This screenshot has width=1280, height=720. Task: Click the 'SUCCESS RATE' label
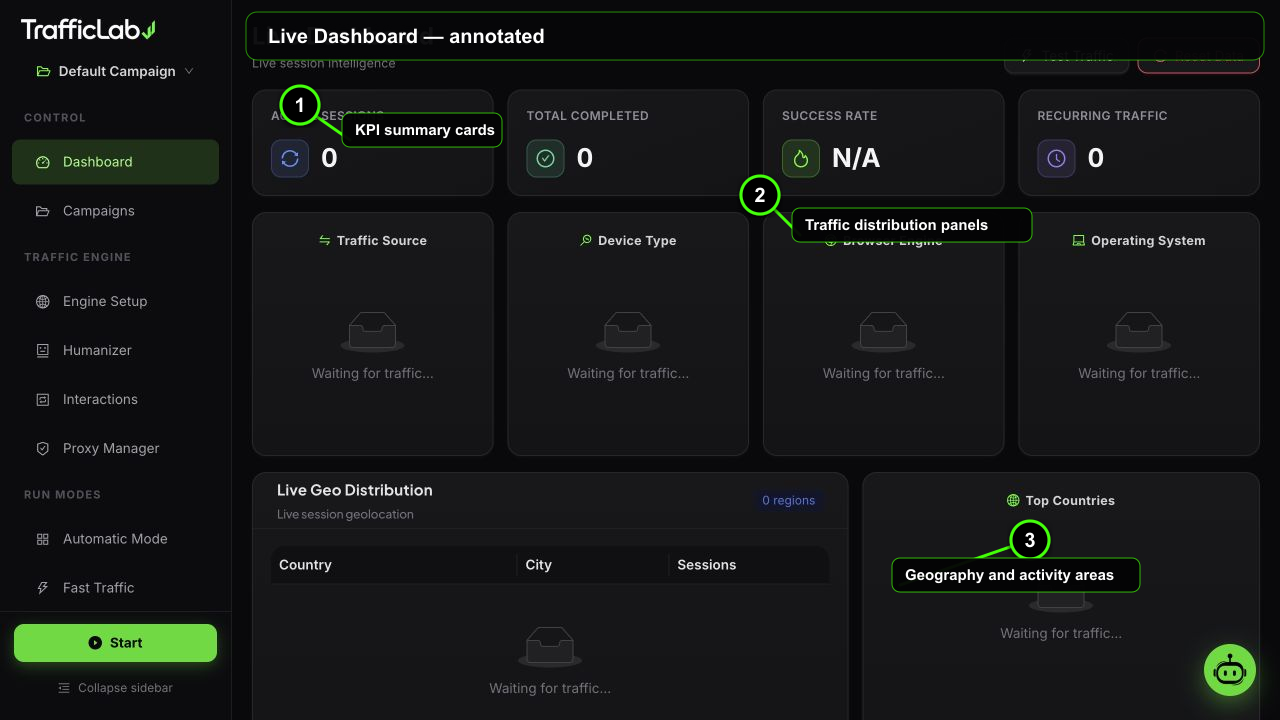(x=830, y=116)
